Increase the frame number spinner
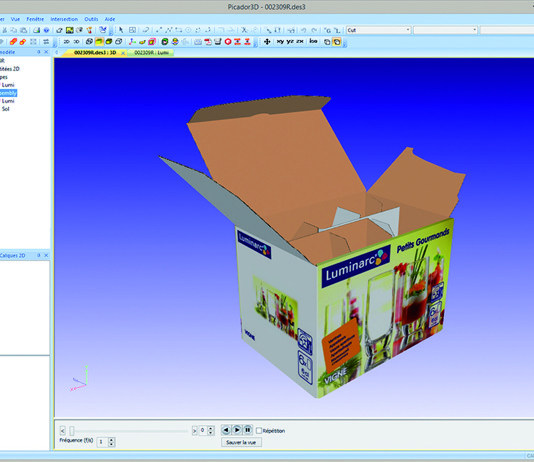Screen dimensions: 534x462 tap(210, 428)
